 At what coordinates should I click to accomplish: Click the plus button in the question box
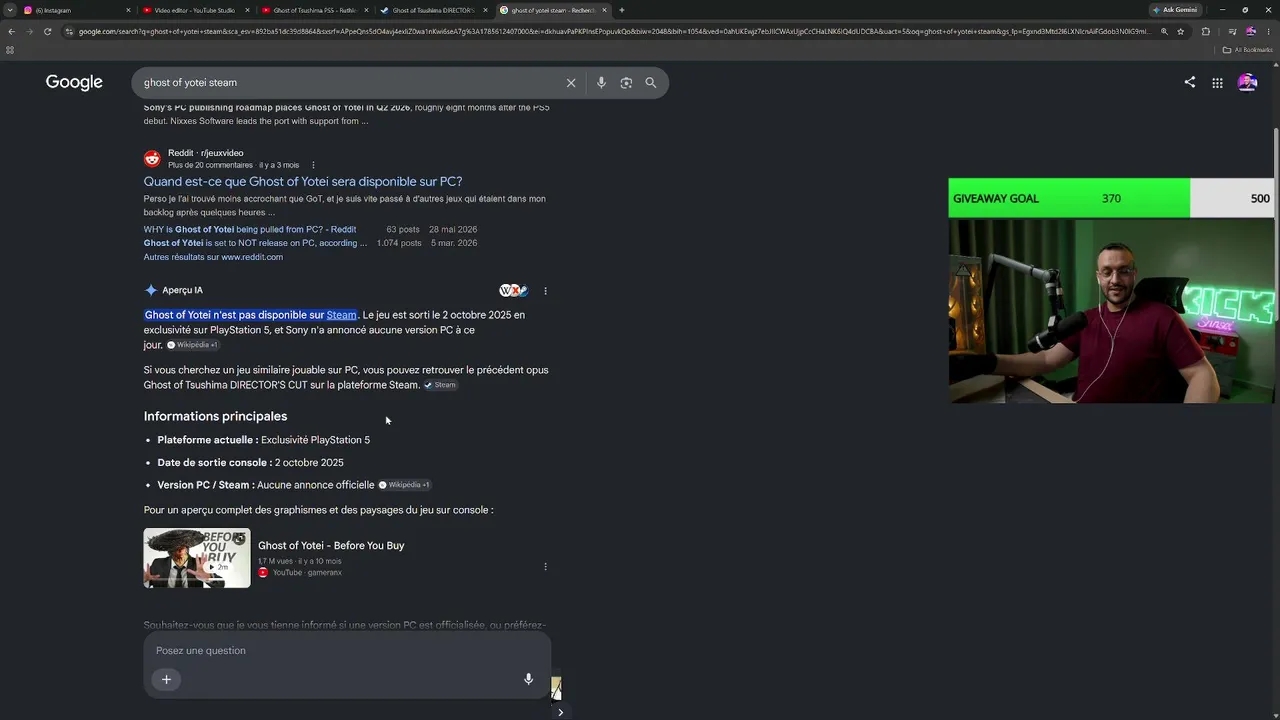[166, 679]
